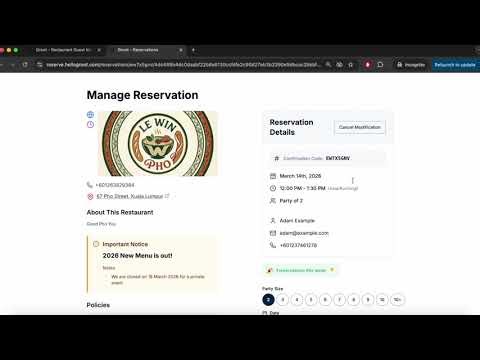Click the About This Restaurant heading
The height and width of the screenshot is (360, 480).
tap(120, 212)
